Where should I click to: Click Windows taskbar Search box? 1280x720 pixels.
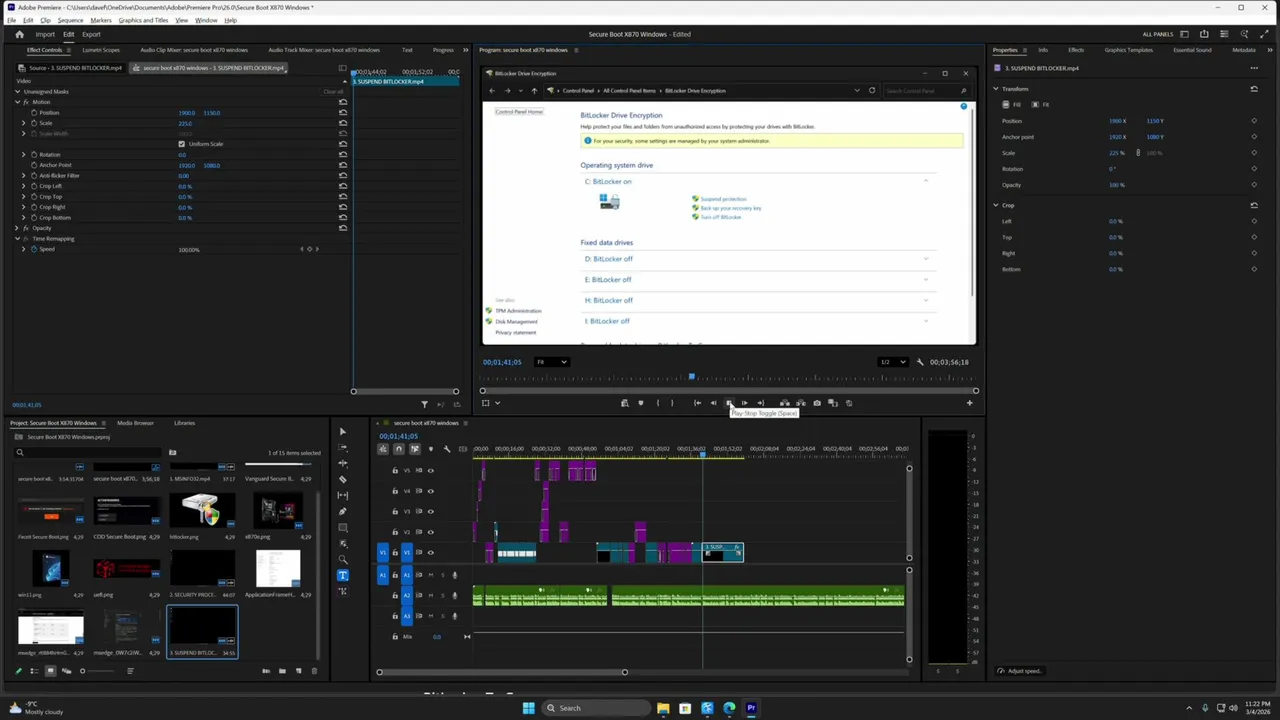pos(595,708)
